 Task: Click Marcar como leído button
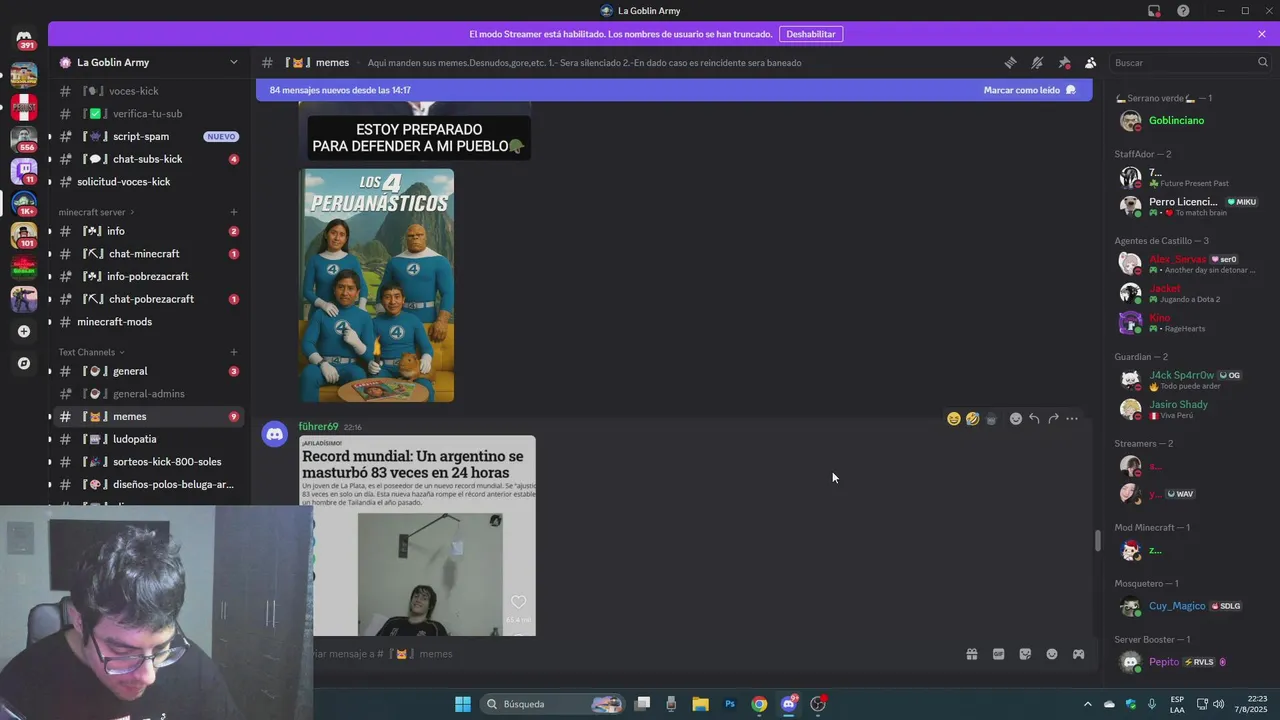pos(1030,90)
